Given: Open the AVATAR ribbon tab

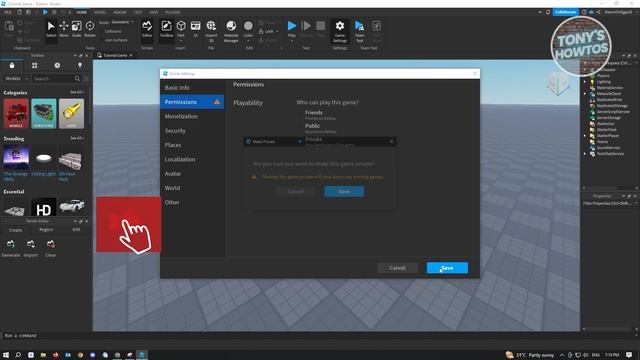Looking at the screenshot, I should (x=120, y=12).
